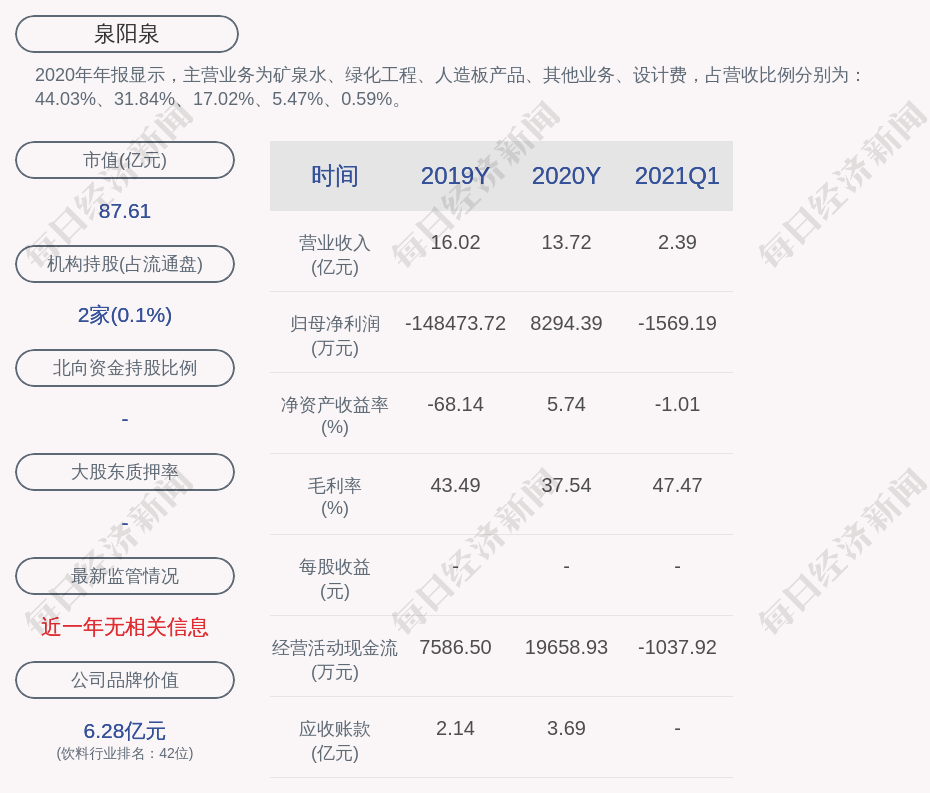Click the 净资产收益率(%) row label

click(335, 416)
